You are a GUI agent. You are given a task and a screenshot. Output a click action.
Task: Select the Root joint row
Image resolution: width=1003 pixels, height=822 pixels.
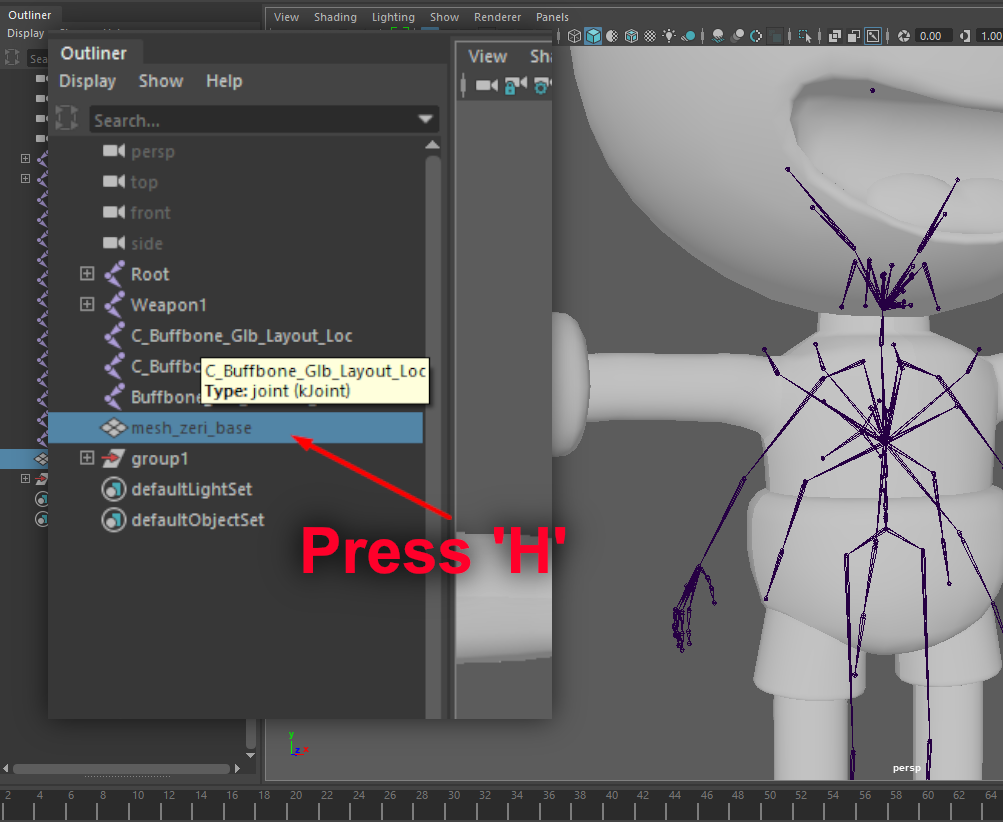235,274
